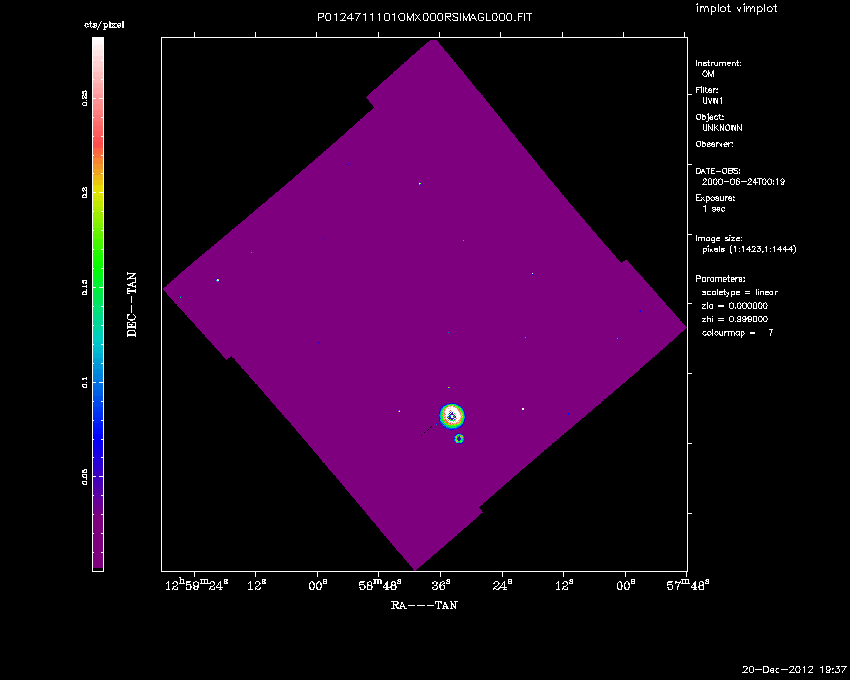Click the 'colourmap = 7' parameter

[x=737, y=332]
